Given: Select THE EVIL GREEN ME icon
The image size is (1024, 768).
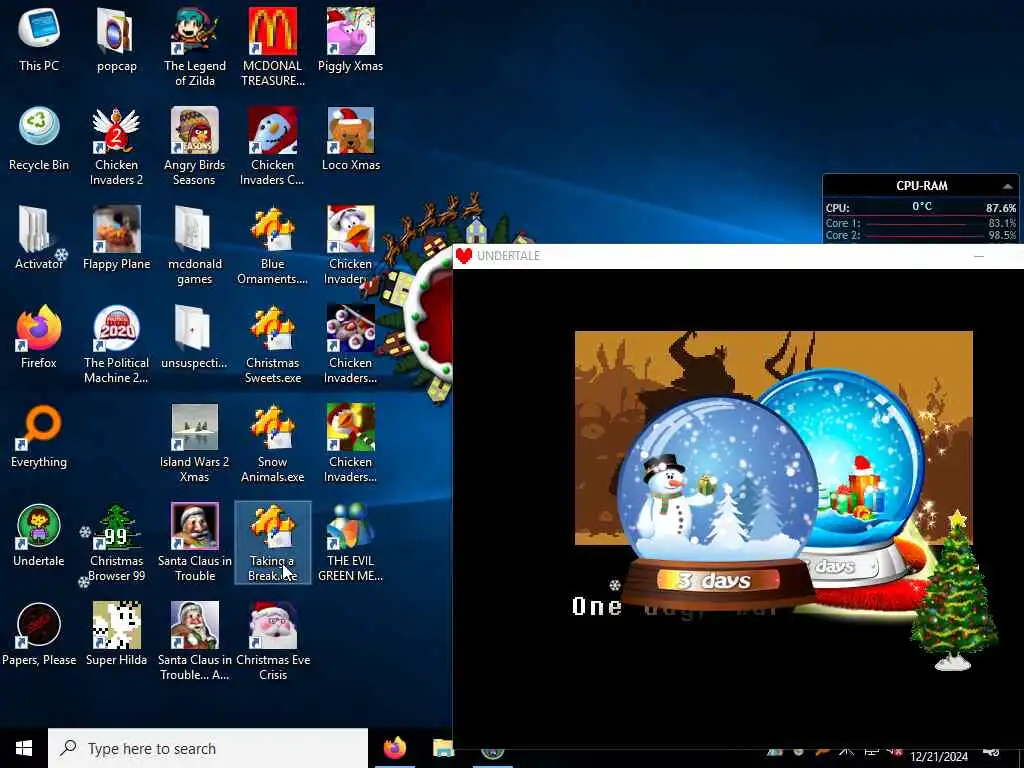Looking at the screenshot, I should pos(351,543).
